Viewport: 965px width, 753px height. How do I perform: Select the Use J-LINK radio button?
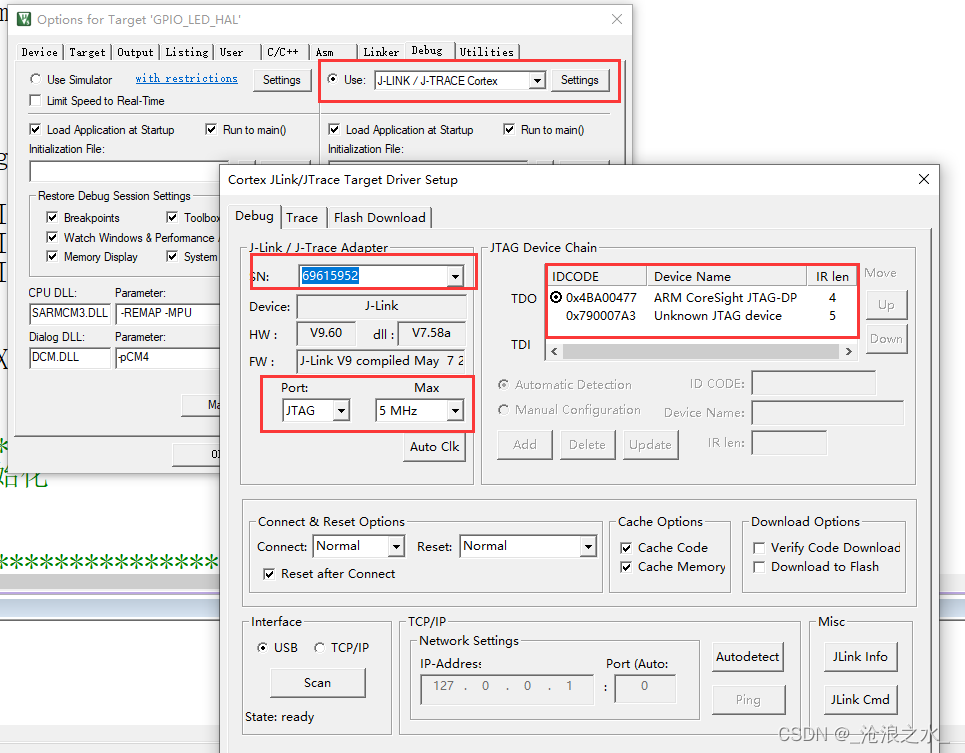click(332, 79)
